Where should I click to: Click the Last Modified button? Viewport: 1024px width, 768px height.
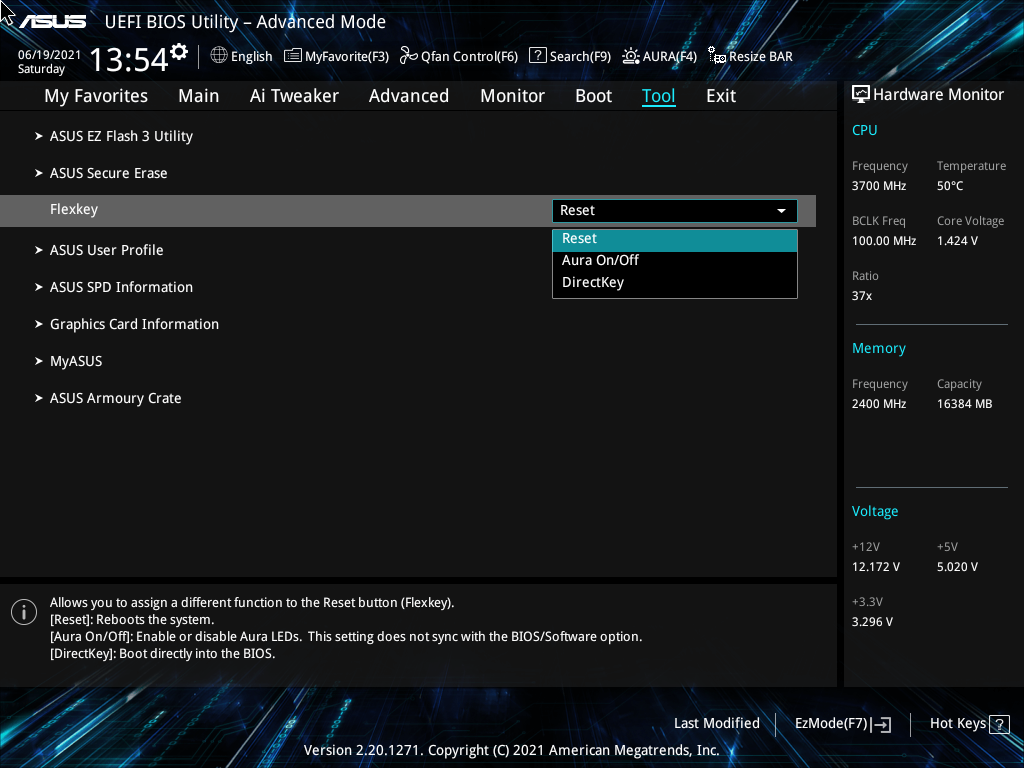(x=717, y=723)
